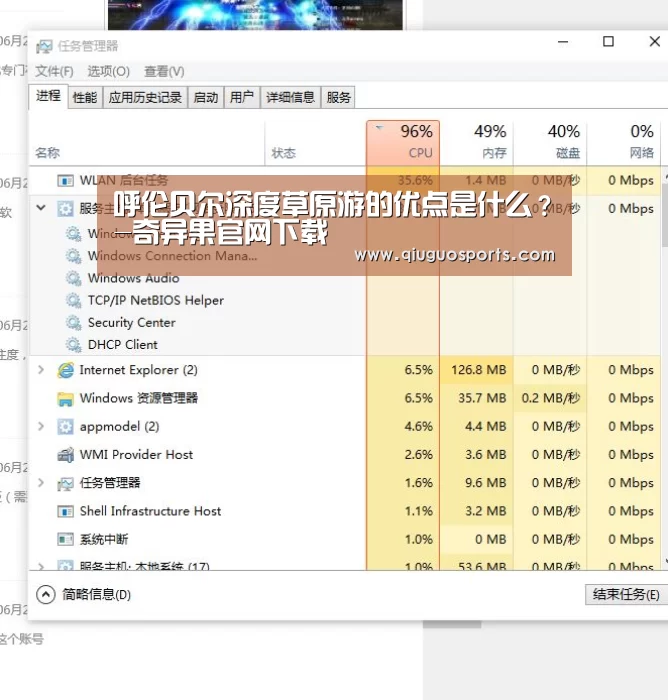
Task: Click the 服务主机 gear icon
Action: 65,208
